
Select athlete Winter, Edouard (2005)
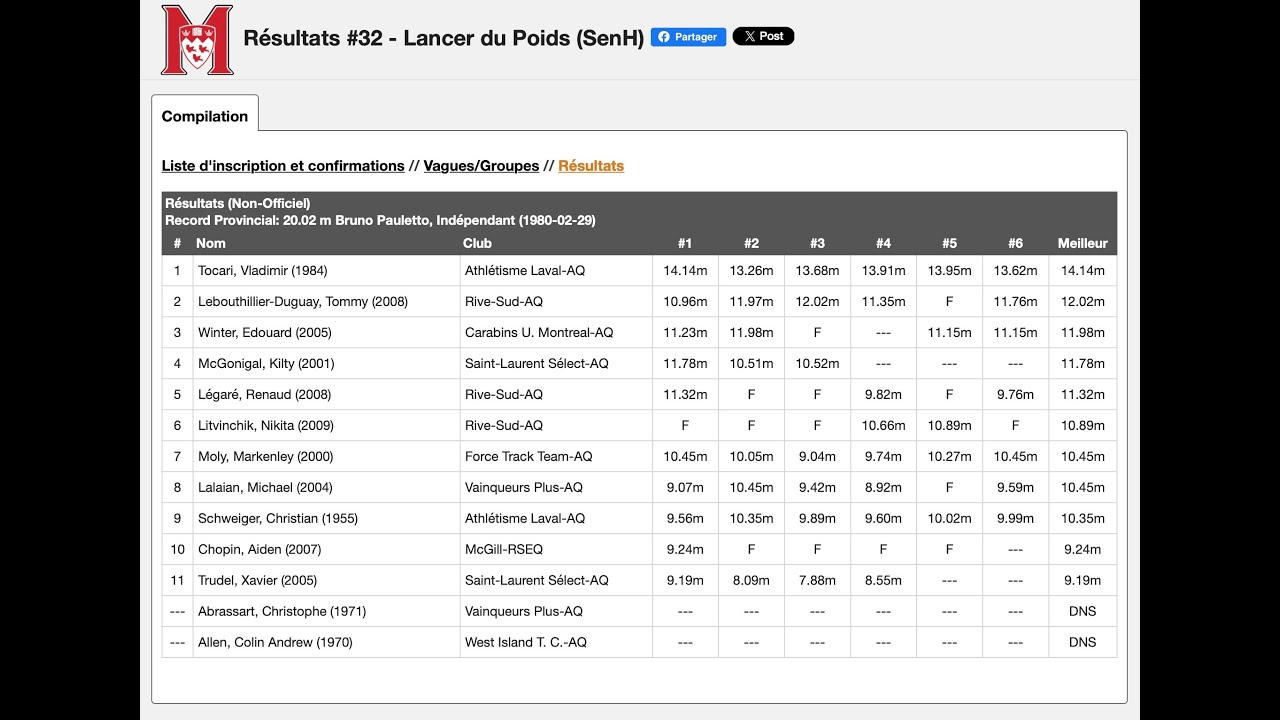(265, 333)
